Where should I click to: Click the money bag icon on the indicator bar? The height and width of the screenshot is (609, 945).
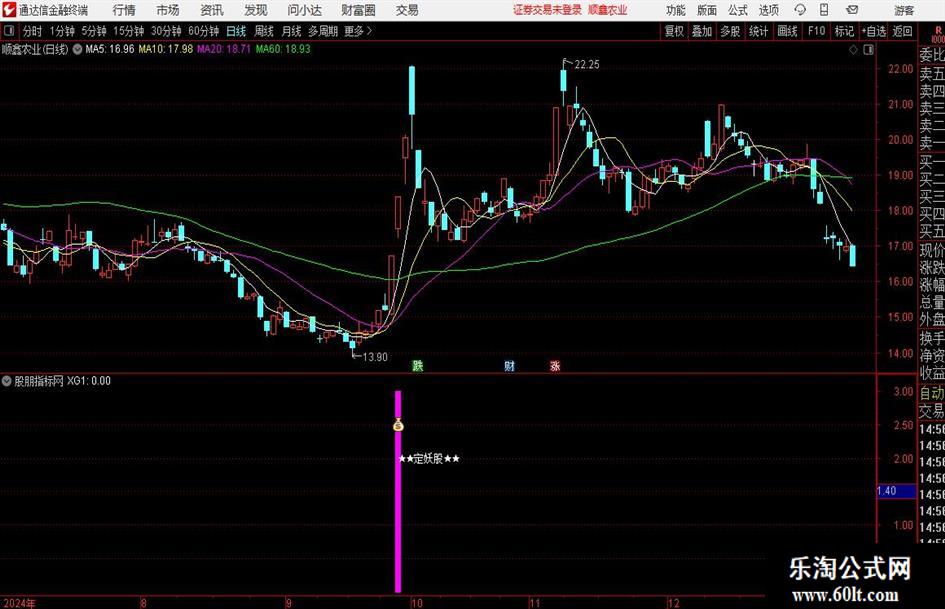[x=398, y=425]
